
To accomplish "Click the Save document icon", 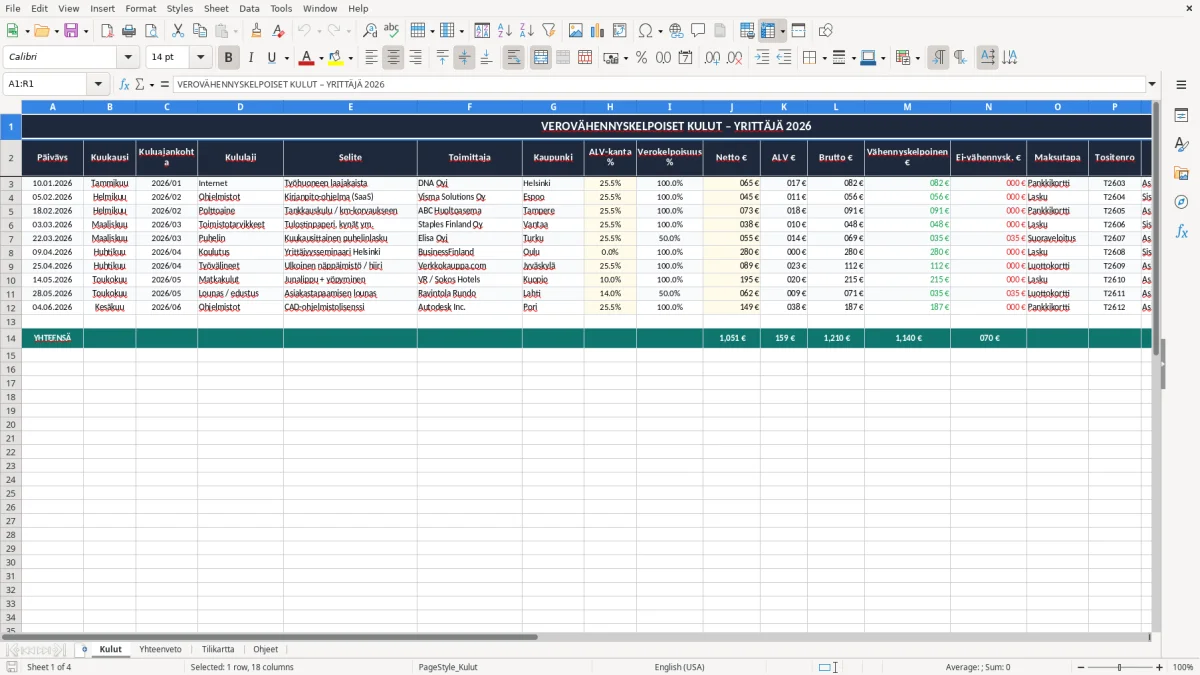I will tap(71, 31).
